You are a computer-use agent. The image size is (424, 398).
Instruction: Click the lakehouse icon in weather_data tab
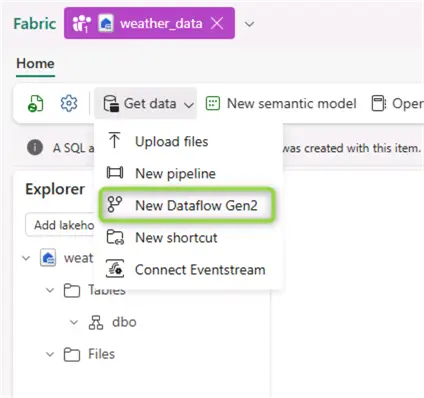(x=106, y=24)
